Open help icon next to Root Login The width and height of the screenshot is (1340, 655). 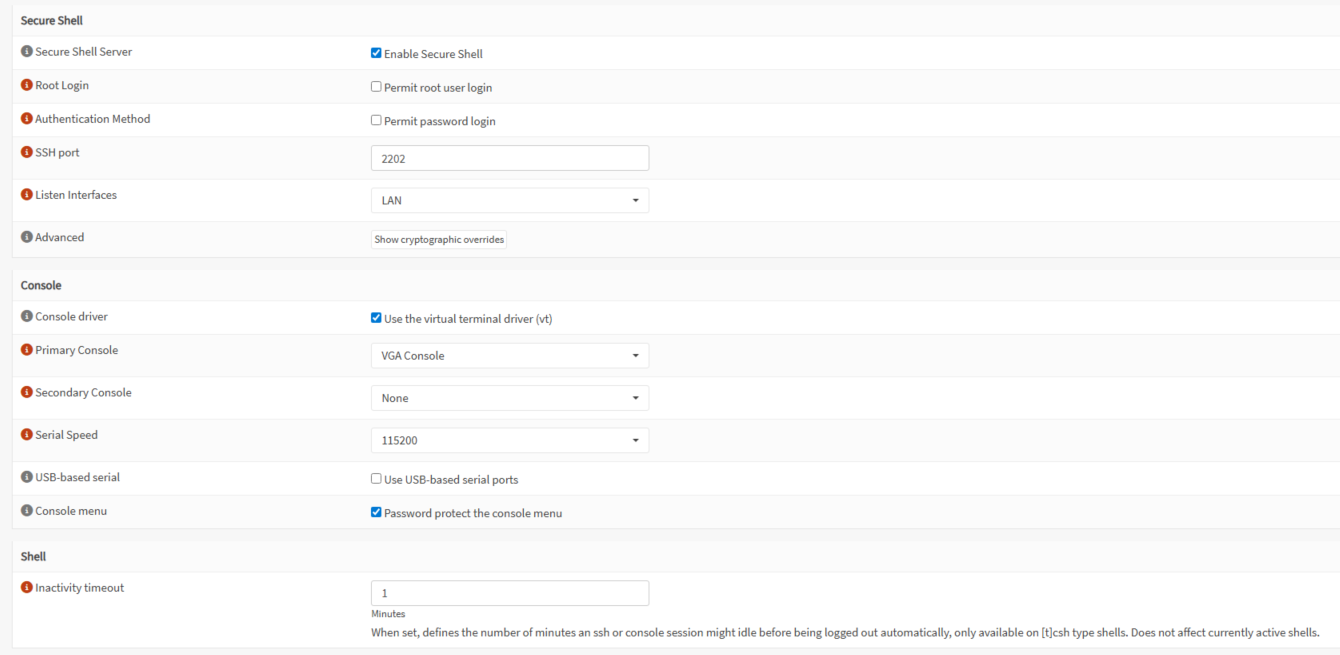pos(26,86)
